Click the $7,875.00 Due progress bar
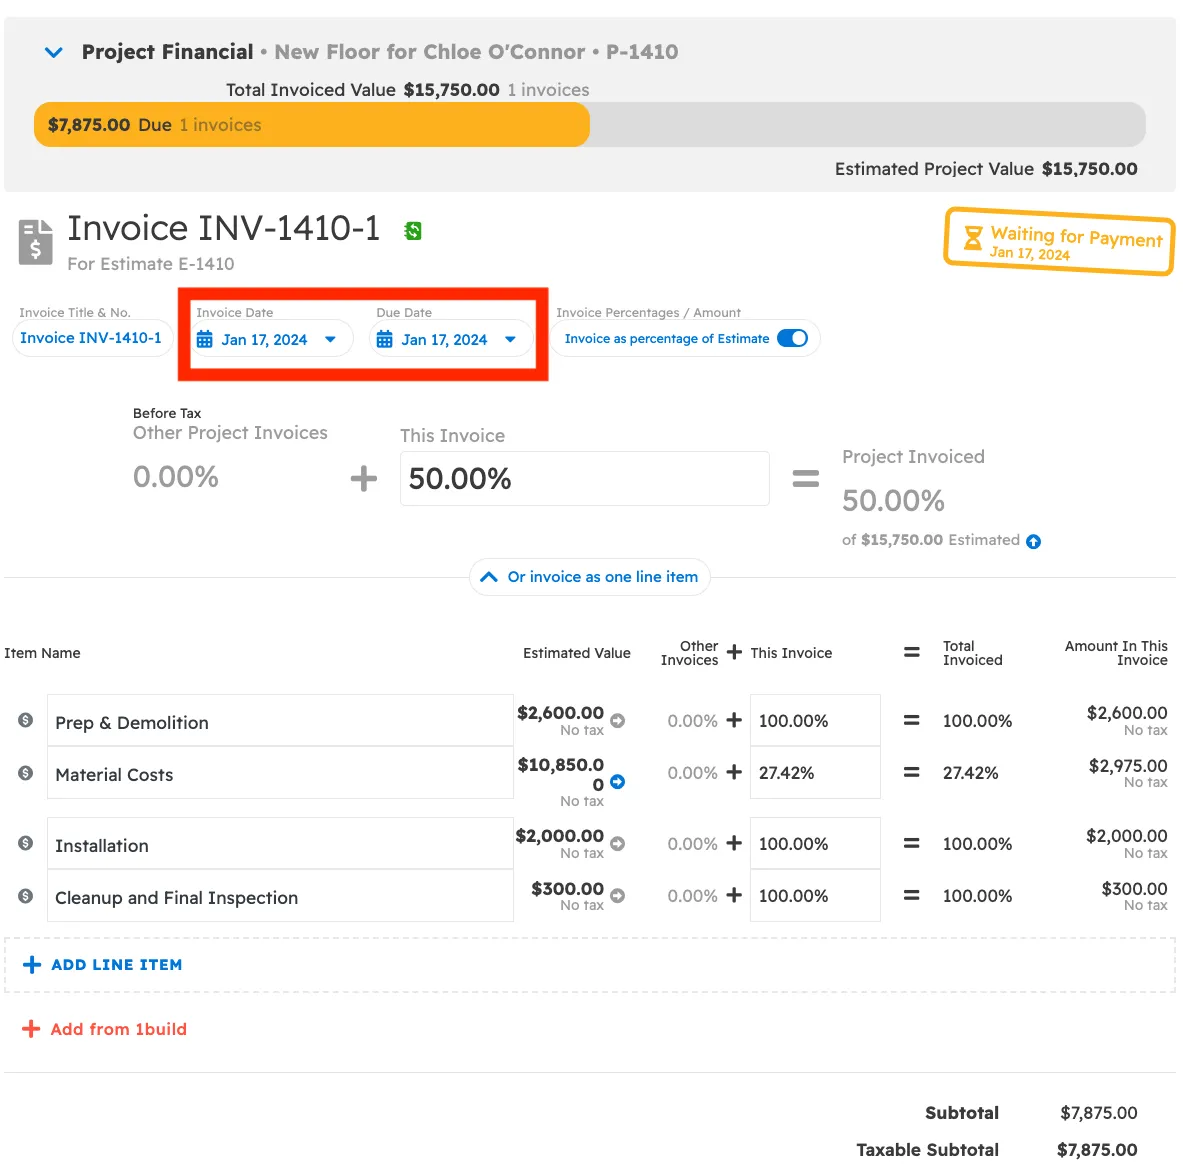This screenshot has height=1167, width=1183. point(310,124)
